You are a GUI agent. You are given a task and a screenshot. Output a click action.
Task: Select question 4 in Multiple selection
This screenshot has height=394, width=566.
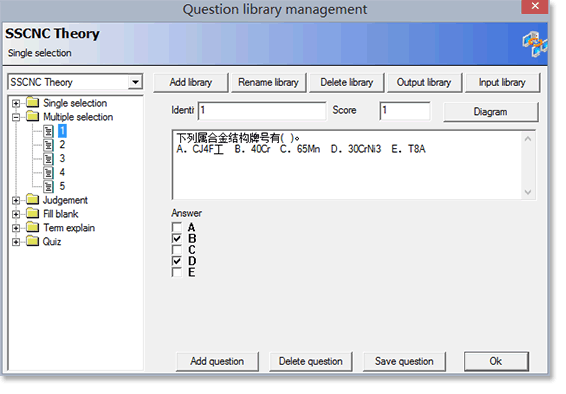(62, 173)
